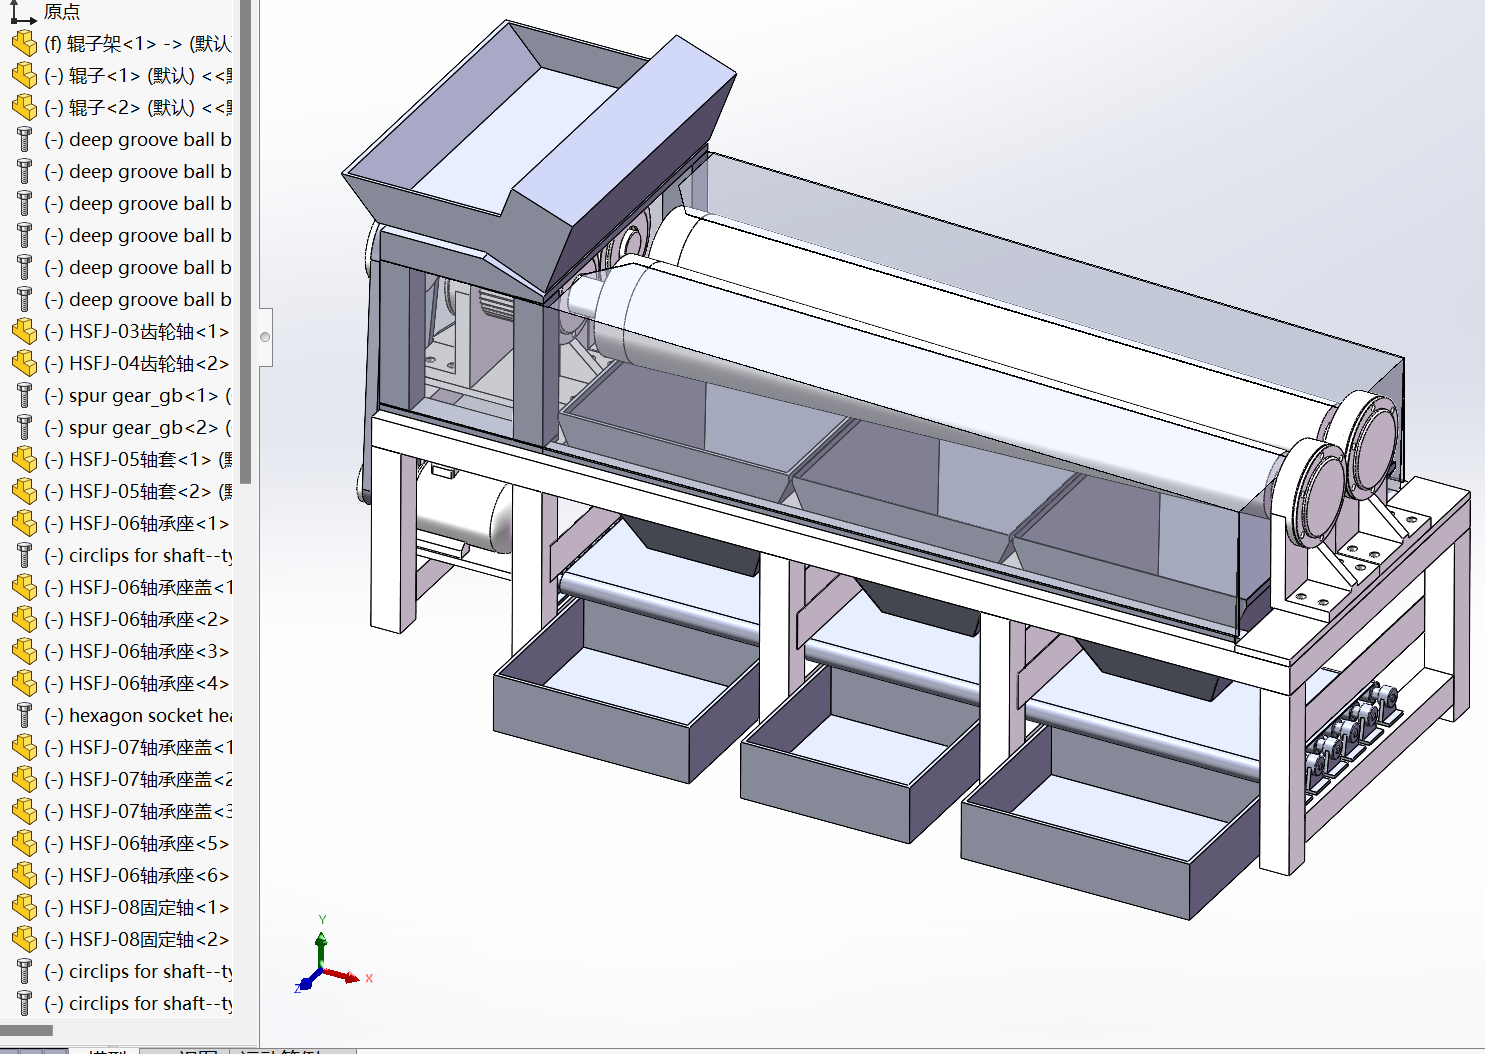Image resolution: width=1485 pixels, height=1054 pixels.
Task: Click the feature tree vertical scrollbar thumb
Action: [x=245, y=240]
